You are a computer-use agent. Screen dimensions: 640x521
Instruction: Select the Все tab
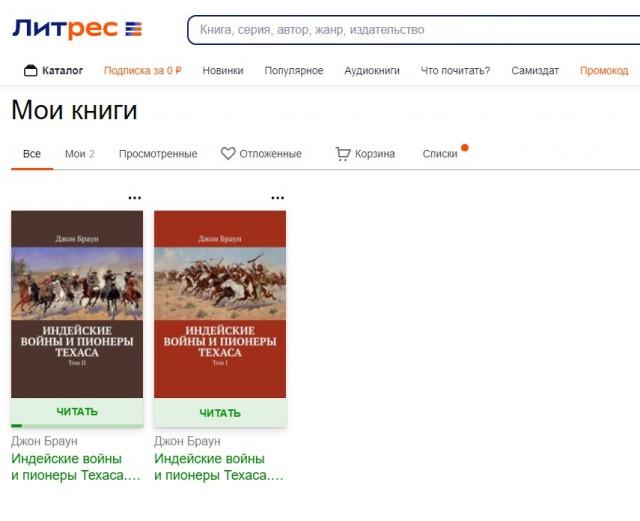[32, 154]
